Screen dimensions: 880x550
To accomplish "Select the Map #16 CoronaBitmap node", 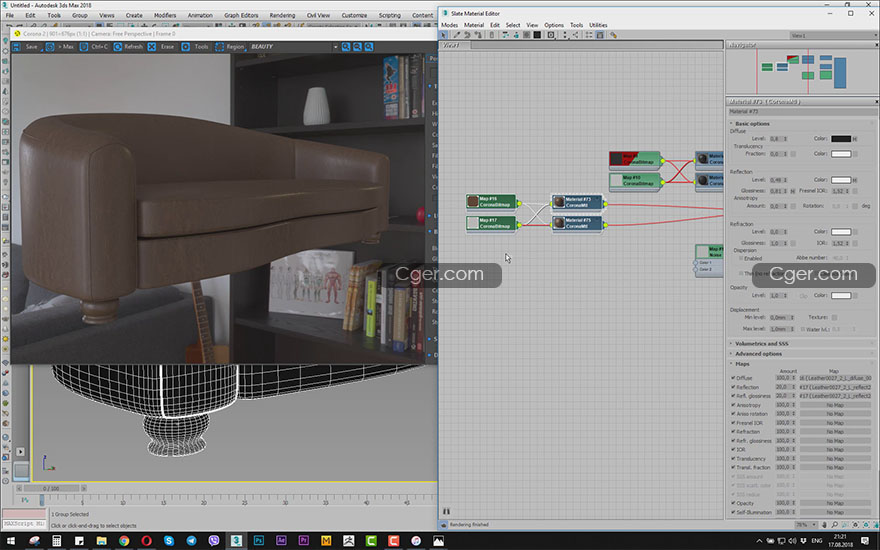I will [491, 201].
